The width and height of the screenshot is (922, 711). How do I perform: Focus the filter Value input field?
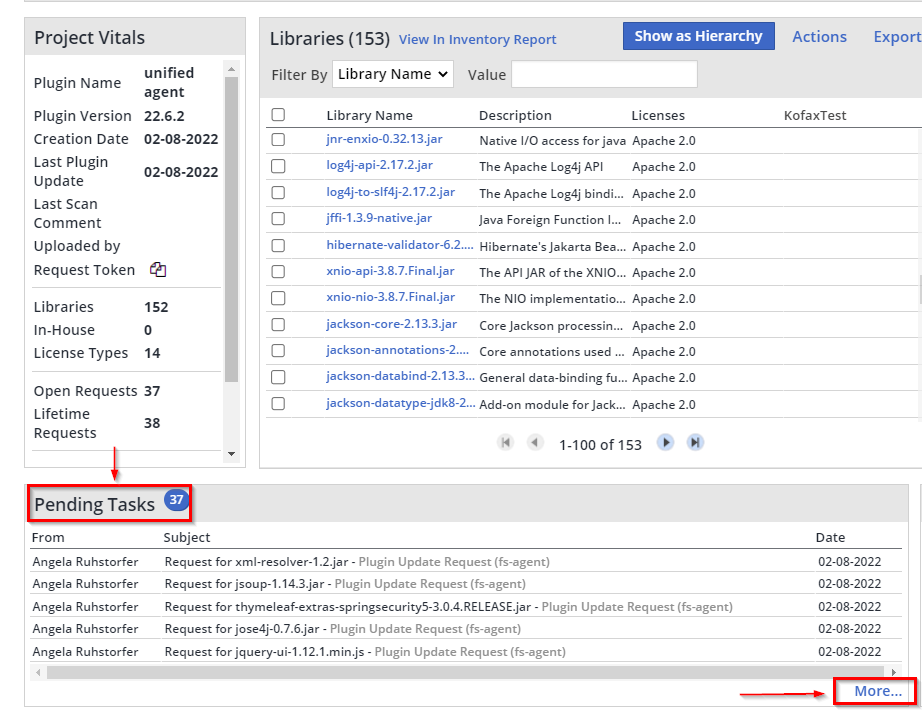tap(604, 75)
